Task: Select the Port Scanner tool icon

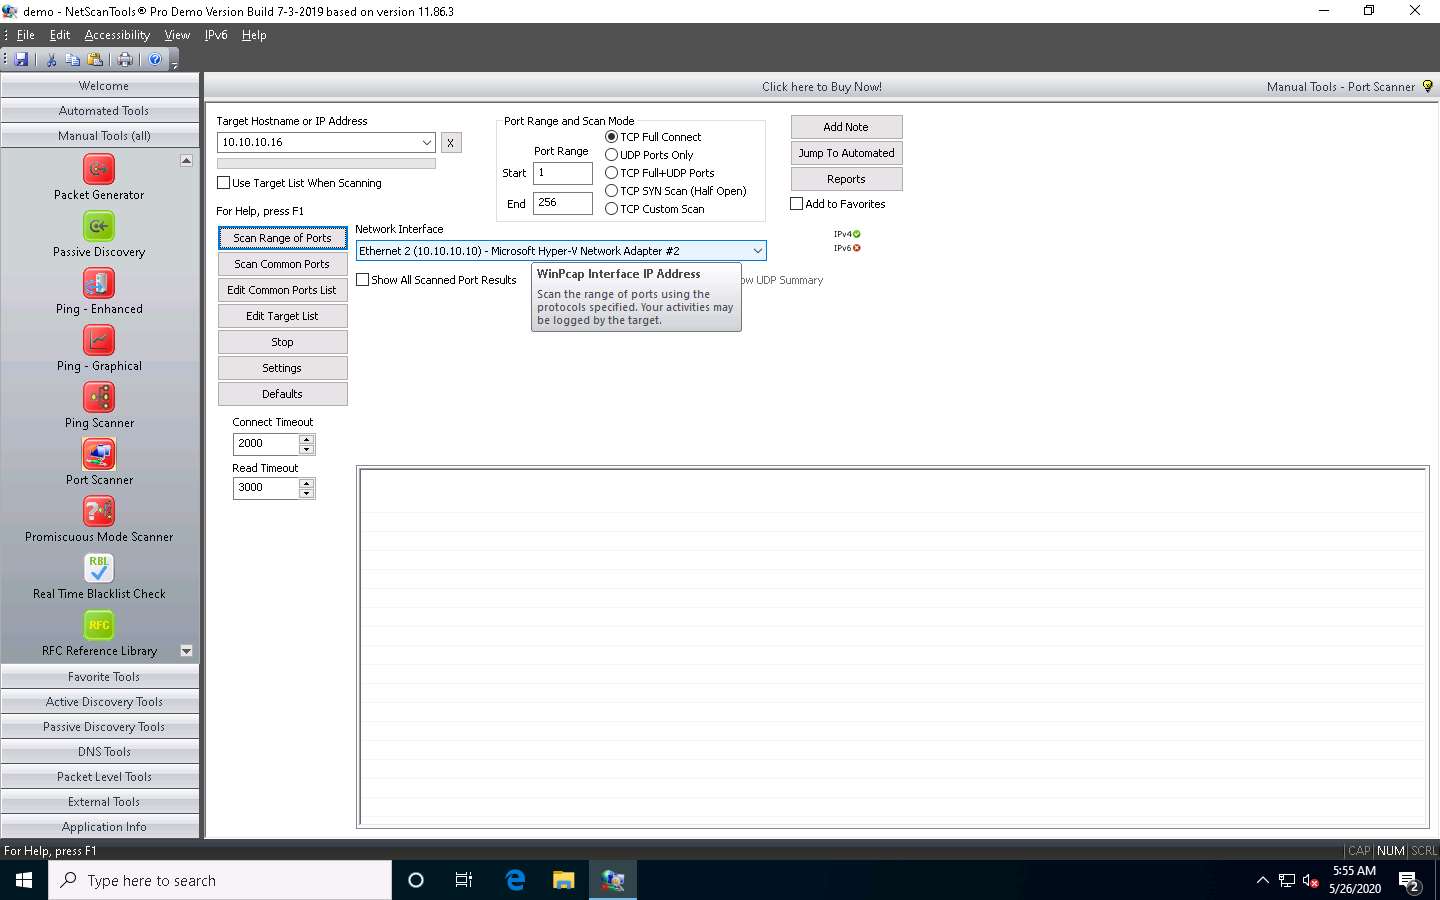Action: 99,454
